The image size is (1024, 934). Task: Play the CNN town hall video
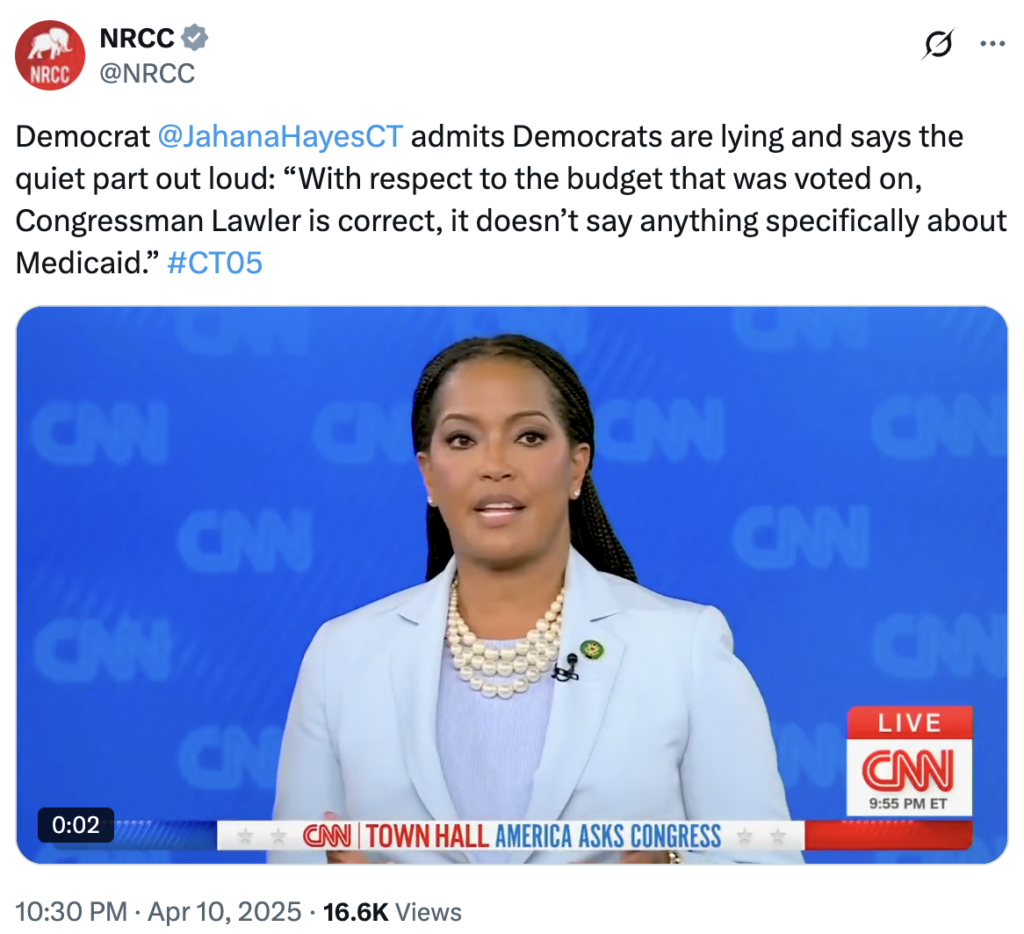coord(511,585)
